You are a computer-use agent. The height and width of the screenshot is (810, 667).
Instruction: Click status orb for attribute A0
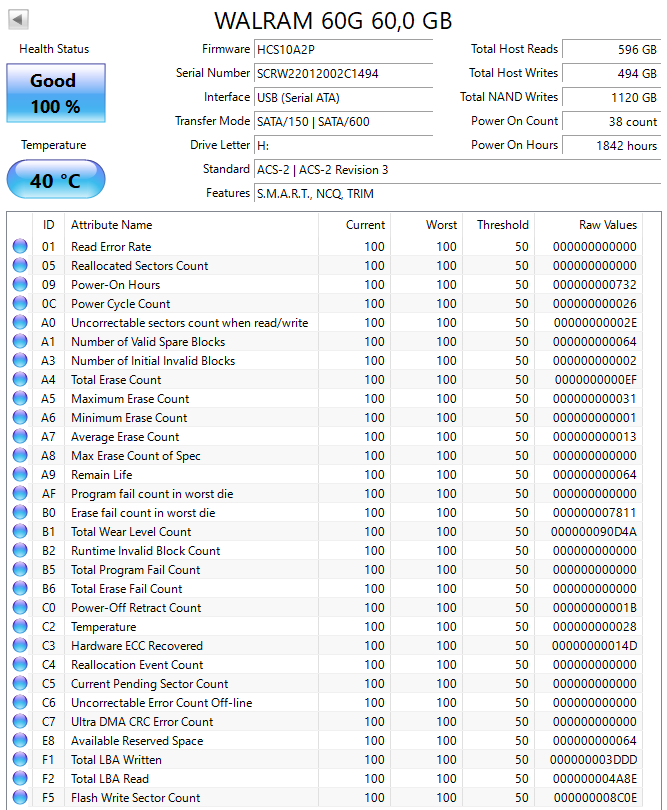pyautogui.click(x=20, y=322)
